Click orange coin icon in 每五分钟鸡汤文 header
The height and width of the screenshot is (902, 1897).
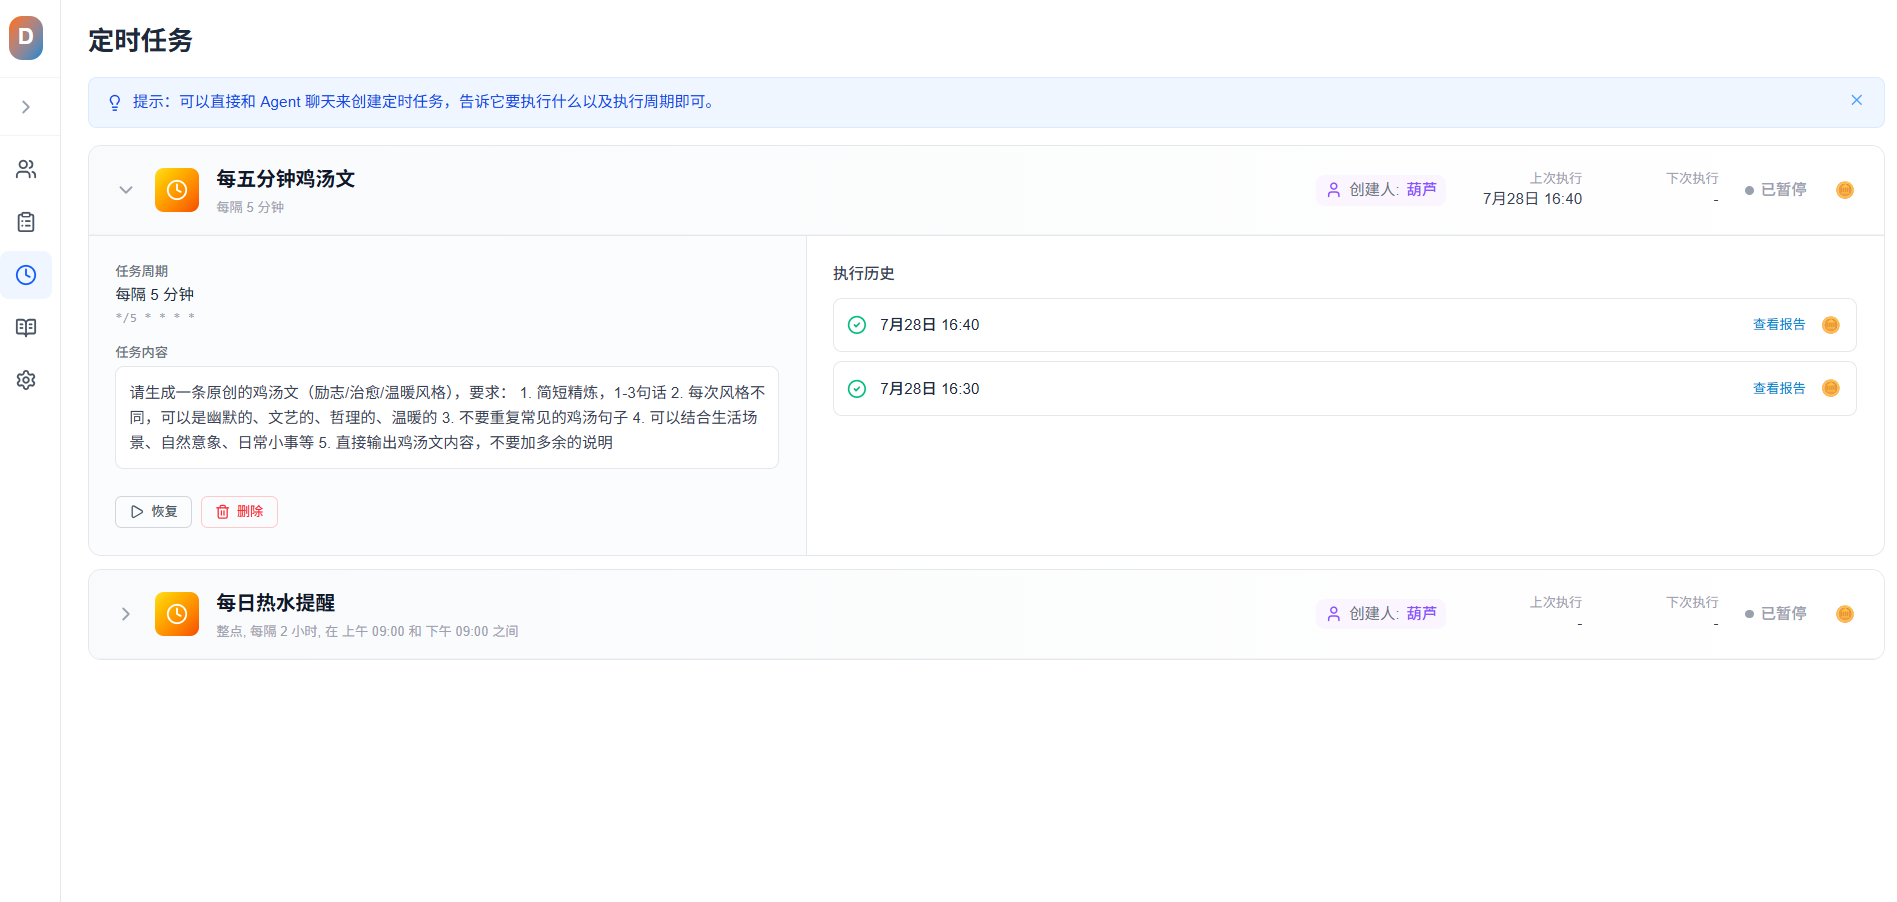point(1845,190)
